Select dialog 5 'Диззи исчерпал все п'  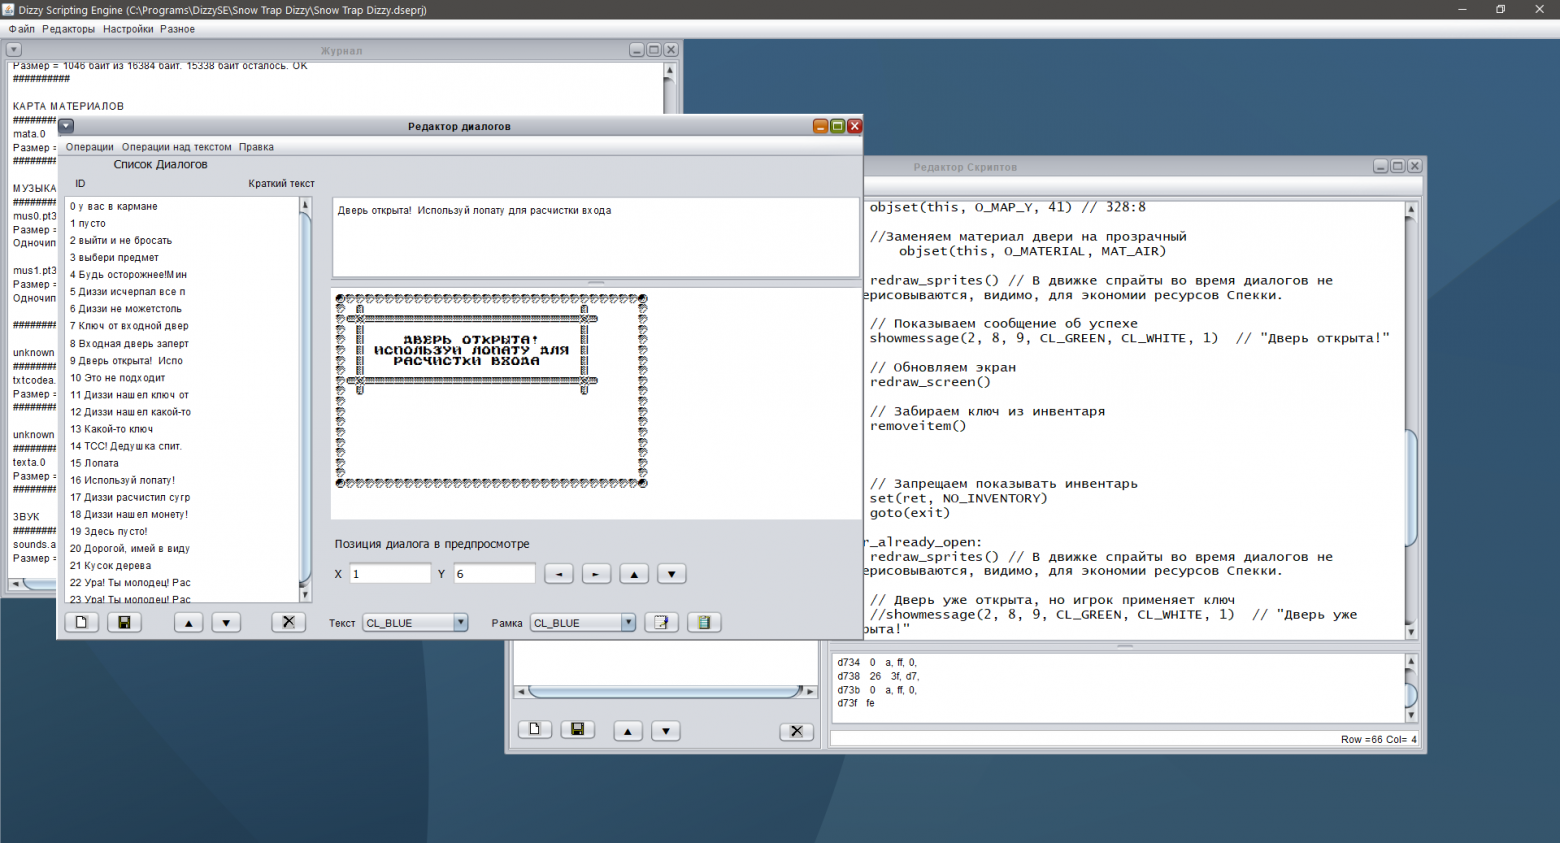click(183, 291)
